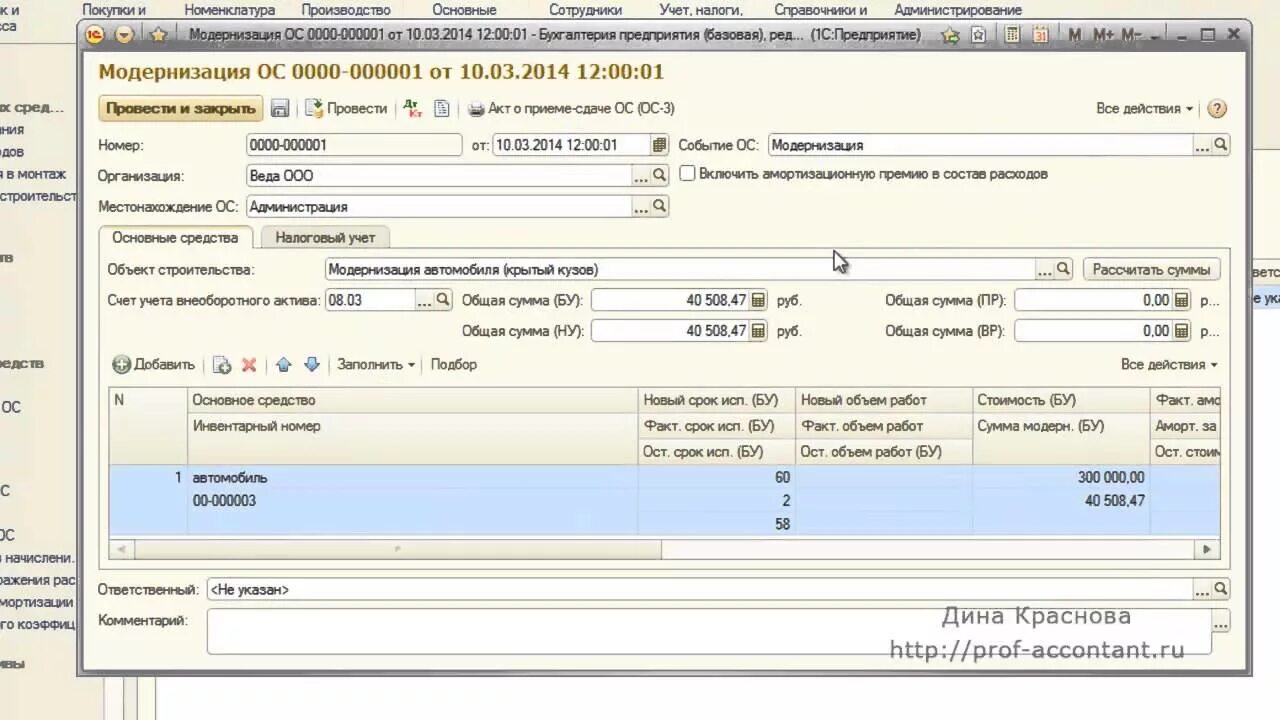The height and width of the screenshot is (720, 1280).
Task: Click table scrollbar left arrow
Action: point(122,549)
